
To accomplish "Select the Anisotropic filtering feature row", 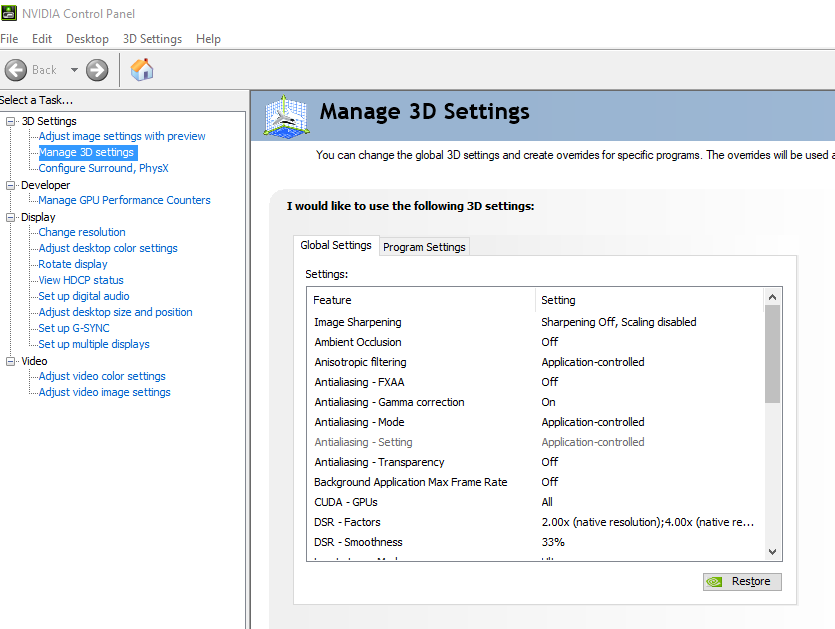I will (535, 362).
